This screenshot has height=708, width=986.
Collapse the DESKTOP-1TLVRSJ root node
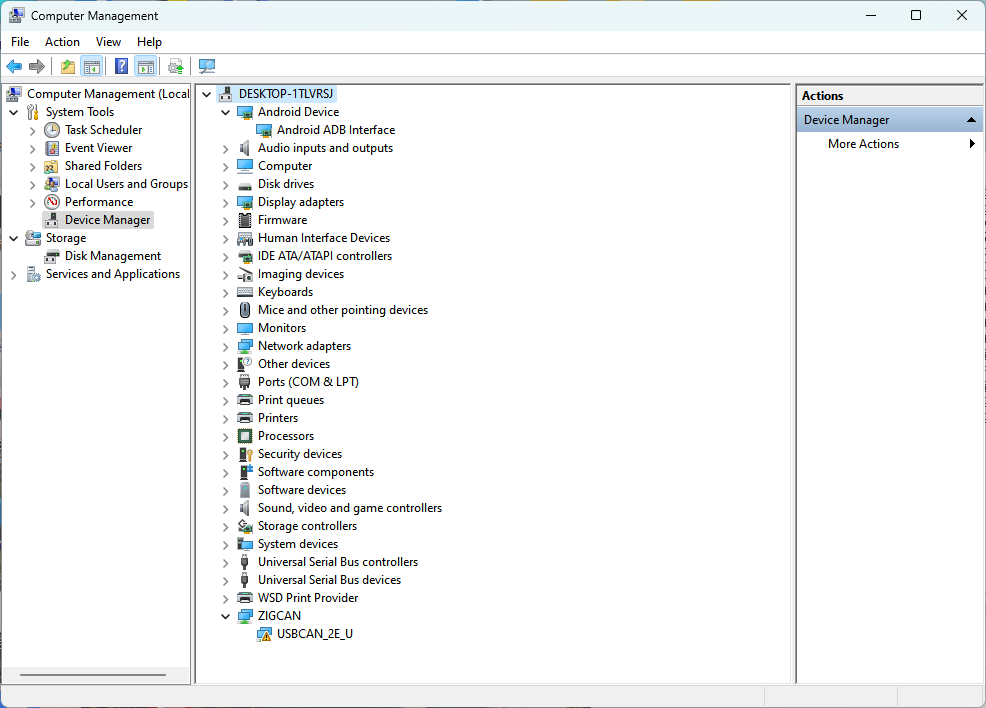point(206,94)
